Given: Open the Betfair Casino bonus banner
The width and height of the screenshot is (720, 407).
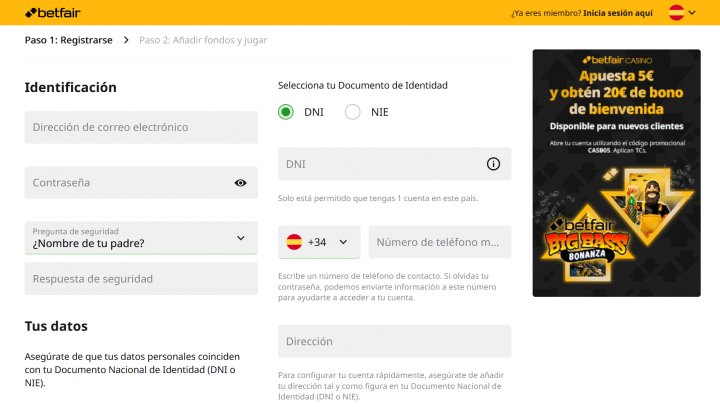Looking at the screenshot, I should 617,173.
